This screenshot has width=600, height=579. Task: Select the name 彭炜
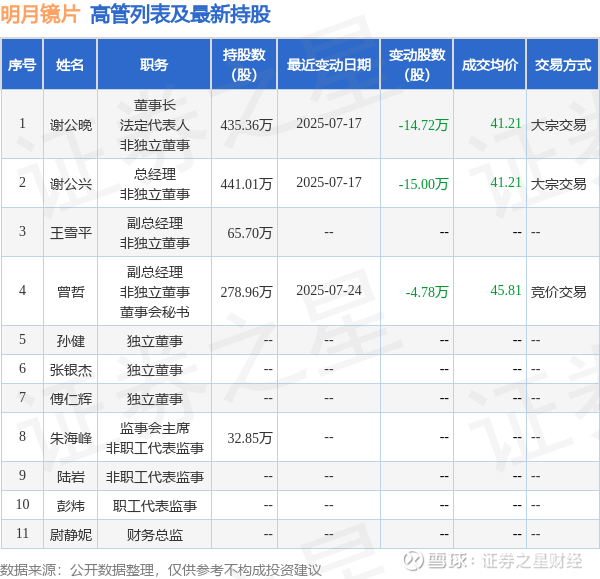coord(71,506)
